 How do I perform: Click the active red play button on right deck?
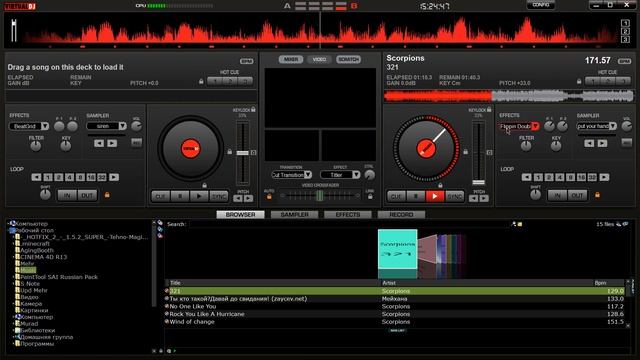click(x=435, y=196)
